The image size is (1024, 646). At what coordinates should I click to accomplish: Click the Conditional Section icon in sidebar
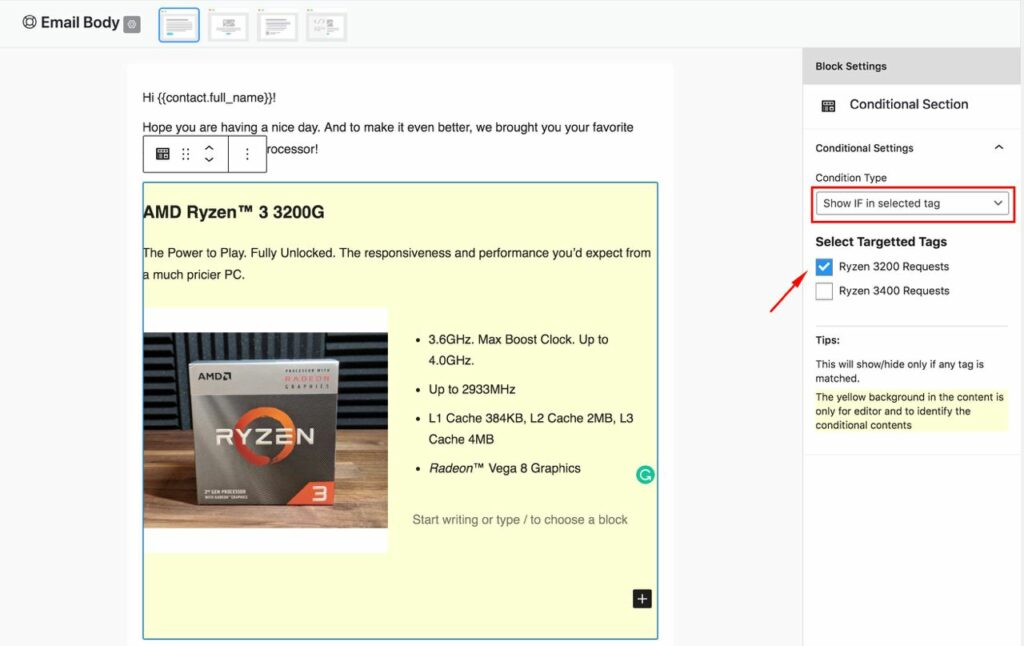pyautogui.click(x=828, y=105)
